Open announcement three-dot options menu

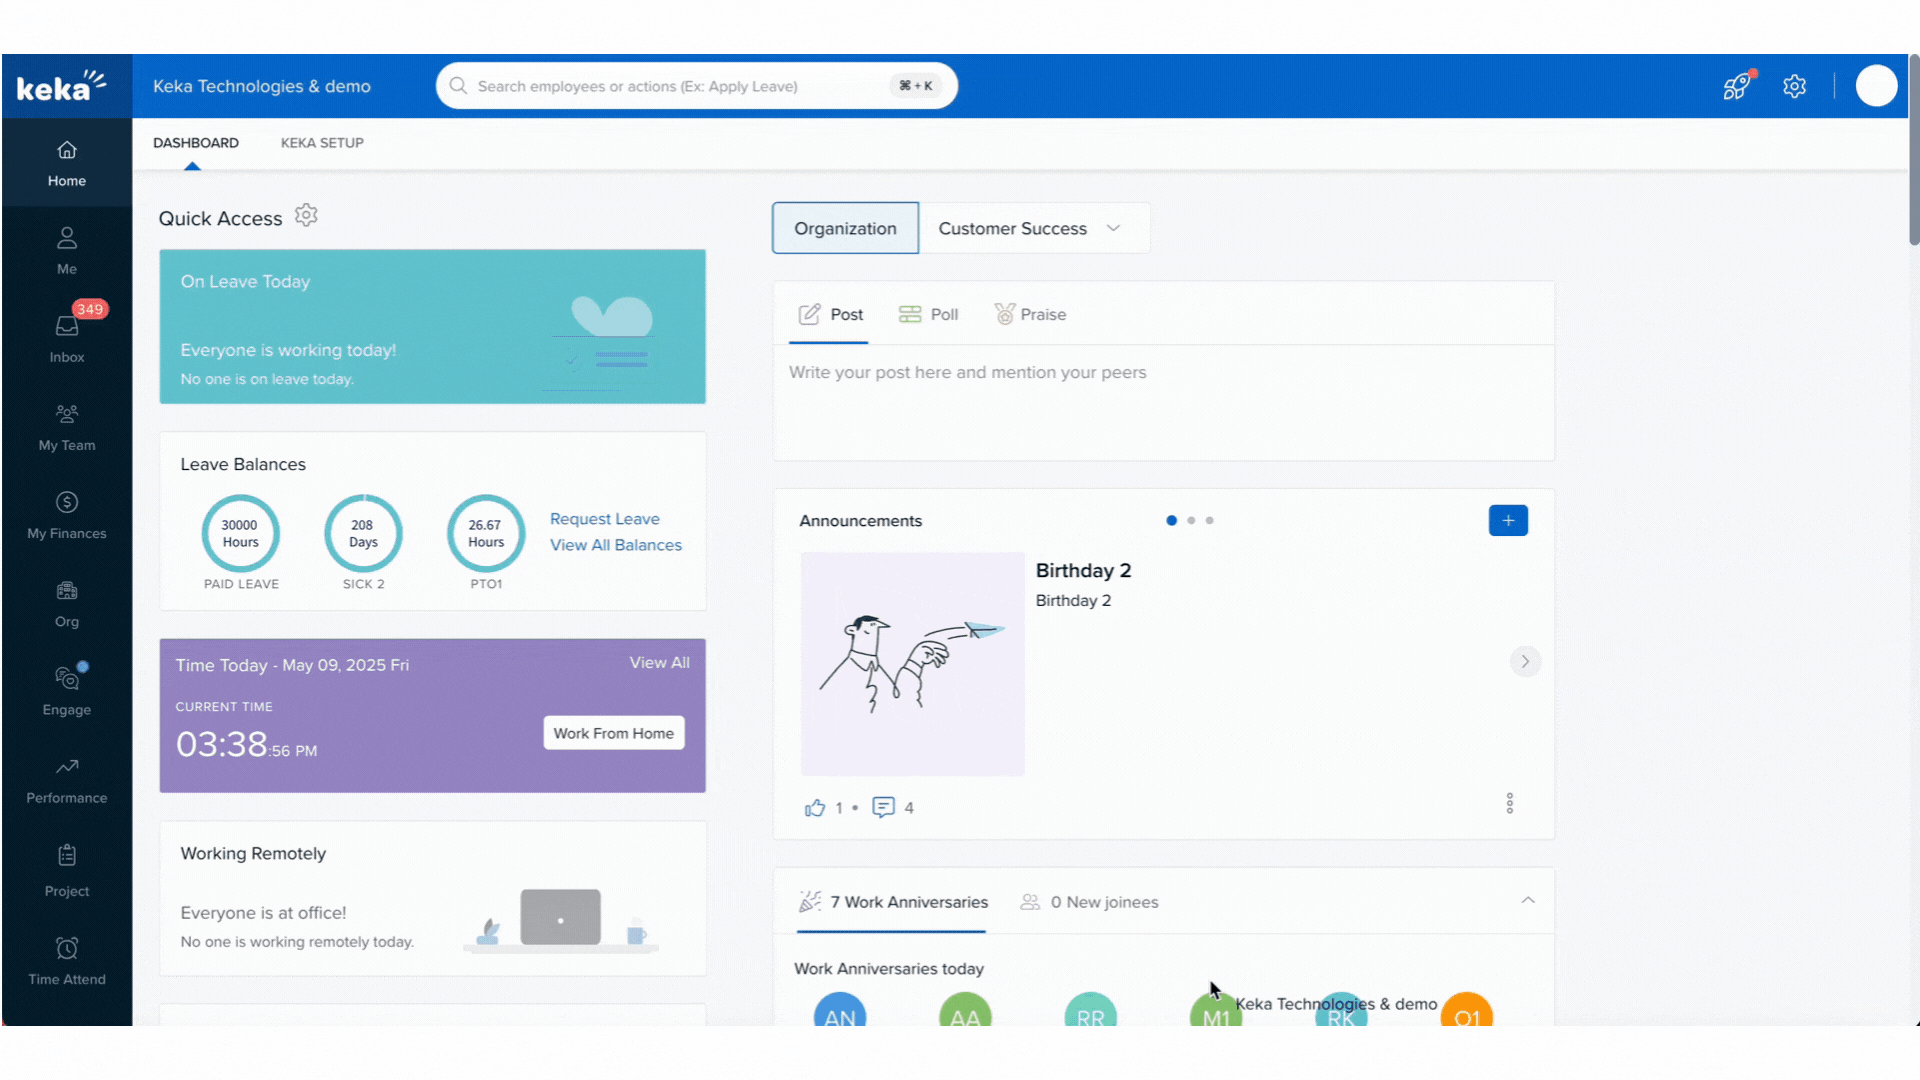point(1509,803)
